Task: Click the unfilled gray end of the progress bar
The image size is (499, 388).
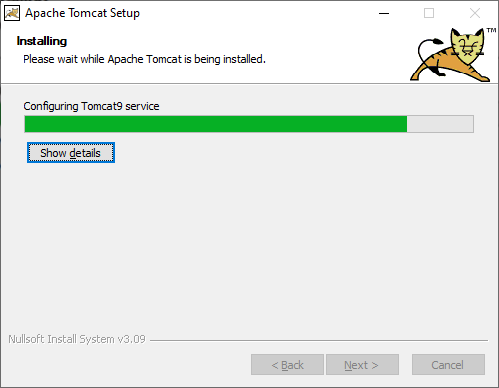Action: (440, 124)
